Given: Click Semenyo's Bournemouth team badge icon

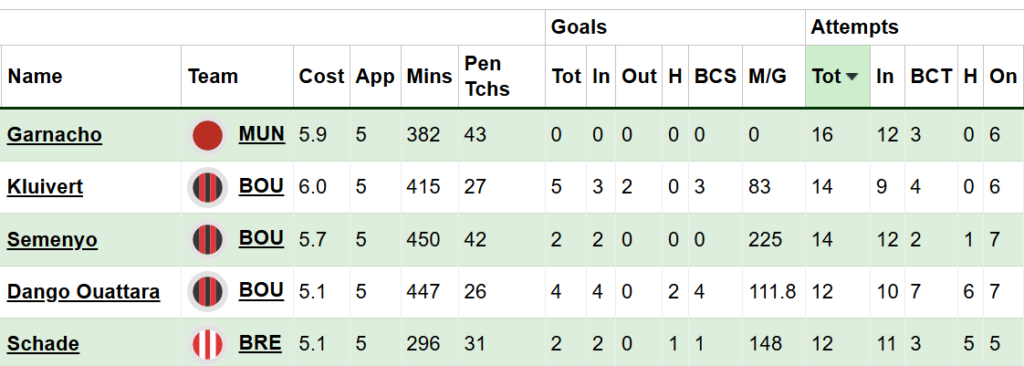Looking at the screenshot, I should pyautogui.click(x=208, y=240).
